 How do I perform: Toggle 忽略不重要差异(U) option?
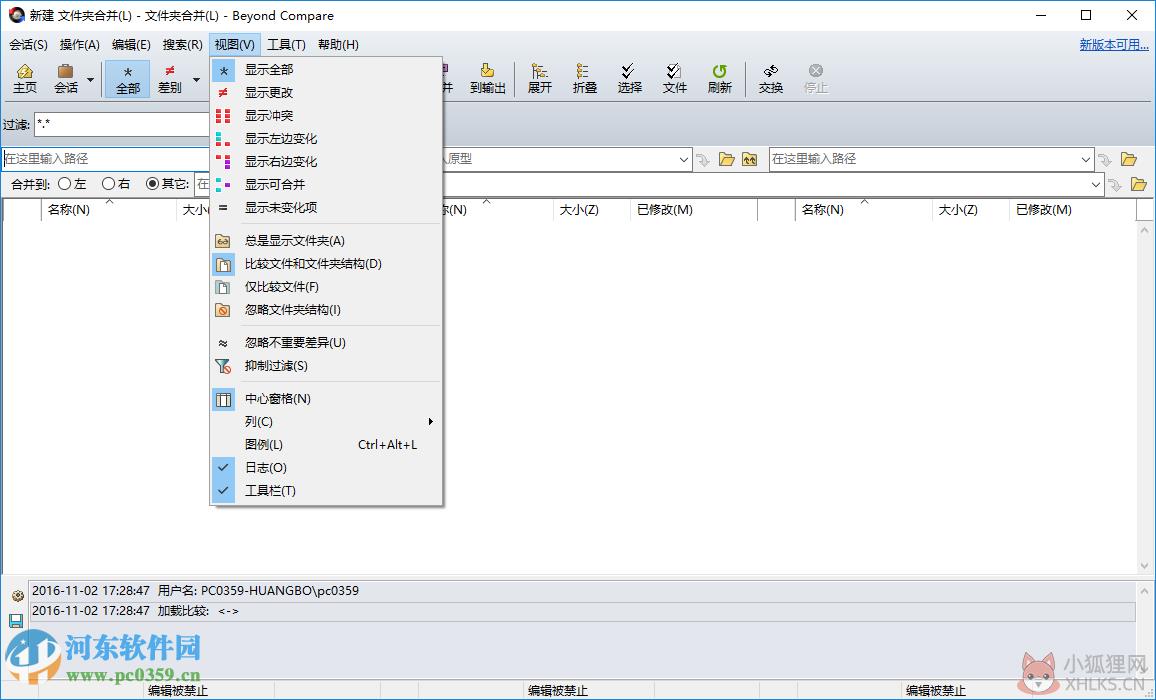point(327,343)
